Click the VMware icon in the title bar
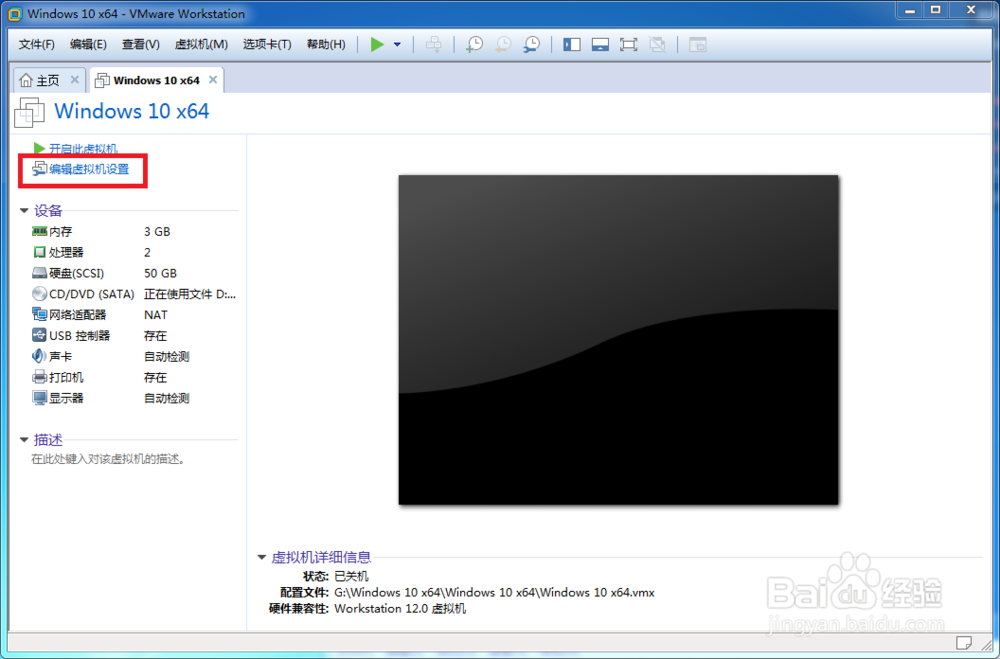 (x=15, y=13)
